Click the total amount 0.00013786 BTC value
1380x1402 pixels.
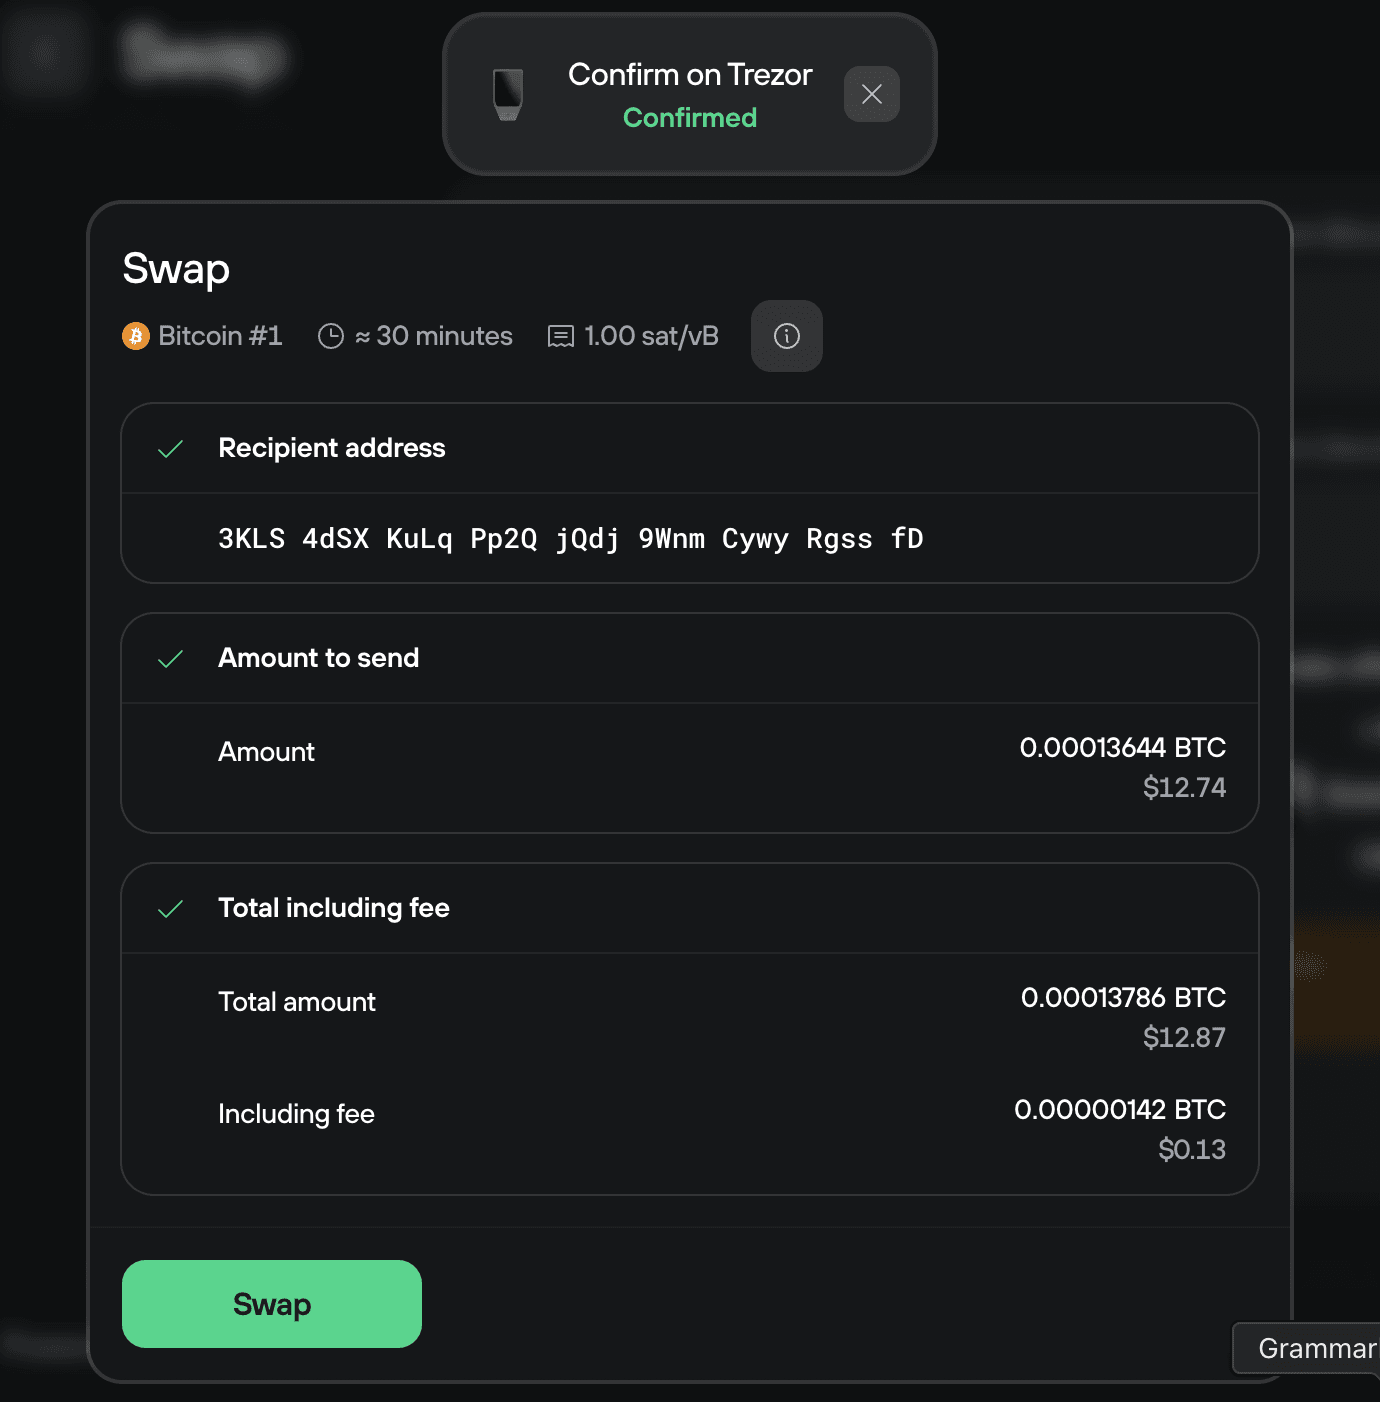pos(1122,997)
